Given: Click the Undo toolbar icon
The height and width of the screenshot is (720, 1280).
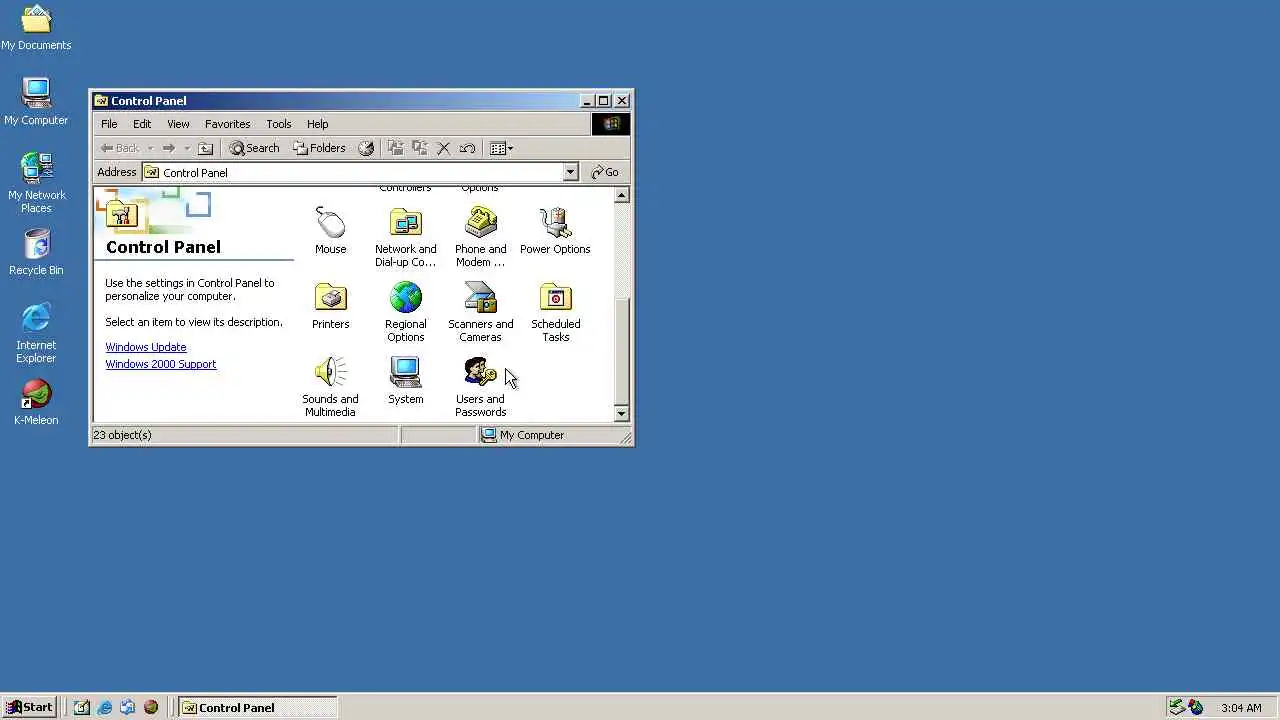Looking at the screenshot, I should click(467, 148).
